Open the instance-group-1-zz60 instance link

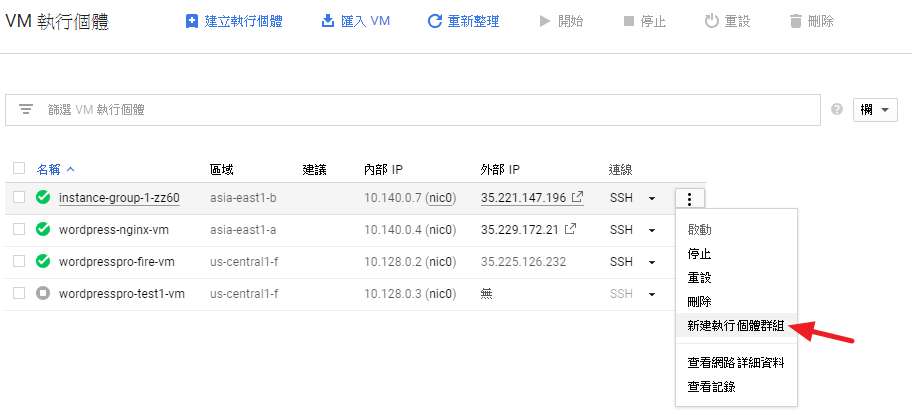[x=119, y=198]
